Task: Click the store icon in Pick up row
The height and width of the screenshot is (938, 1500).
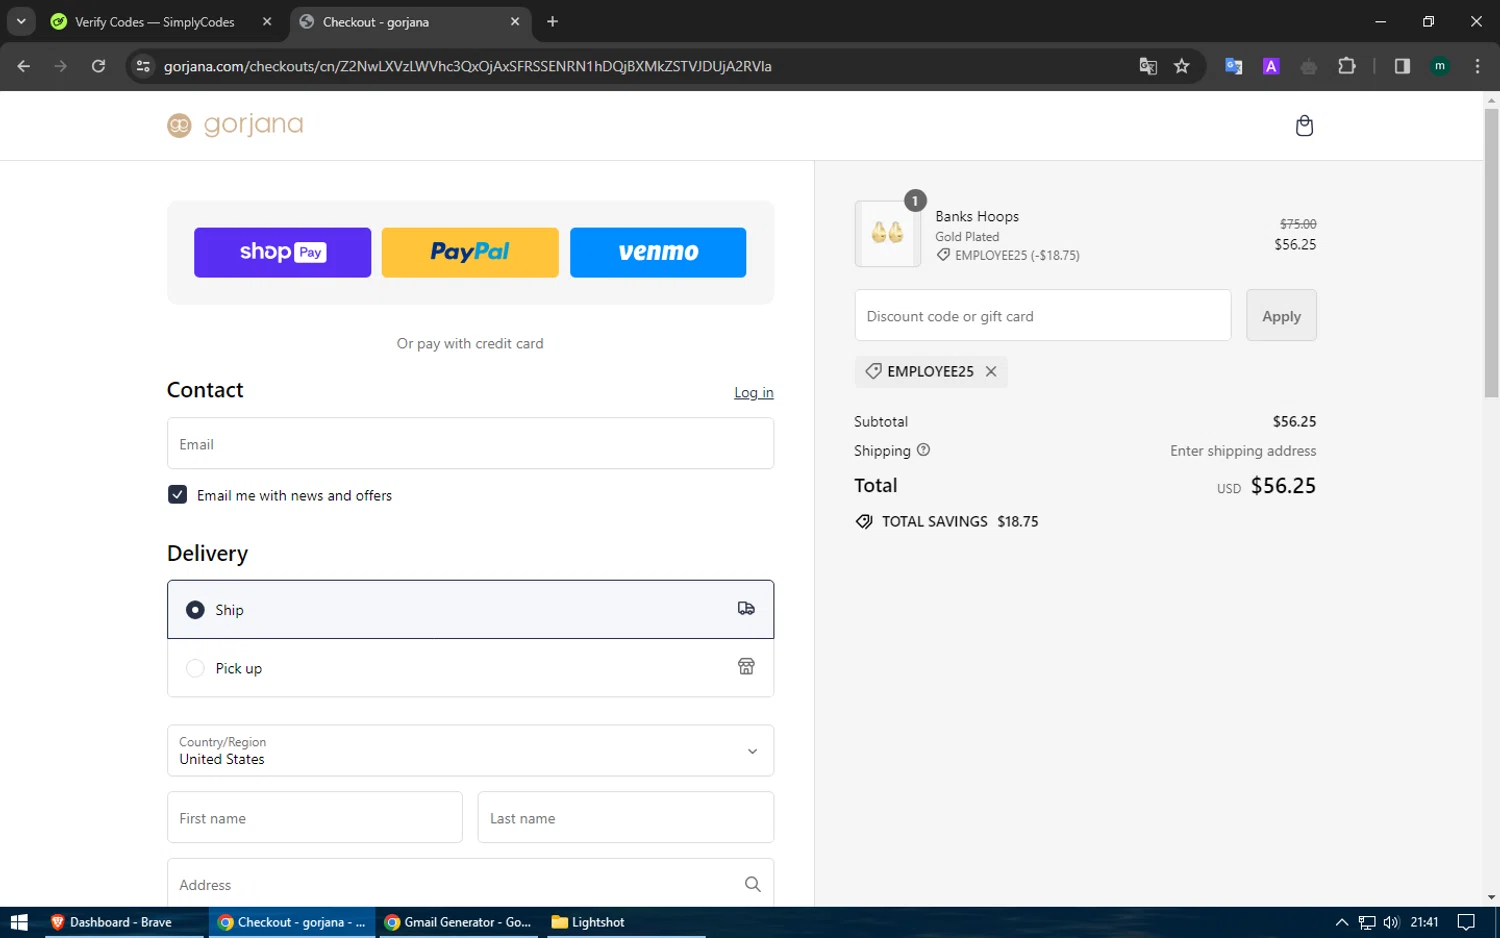Action: point(746,667)
